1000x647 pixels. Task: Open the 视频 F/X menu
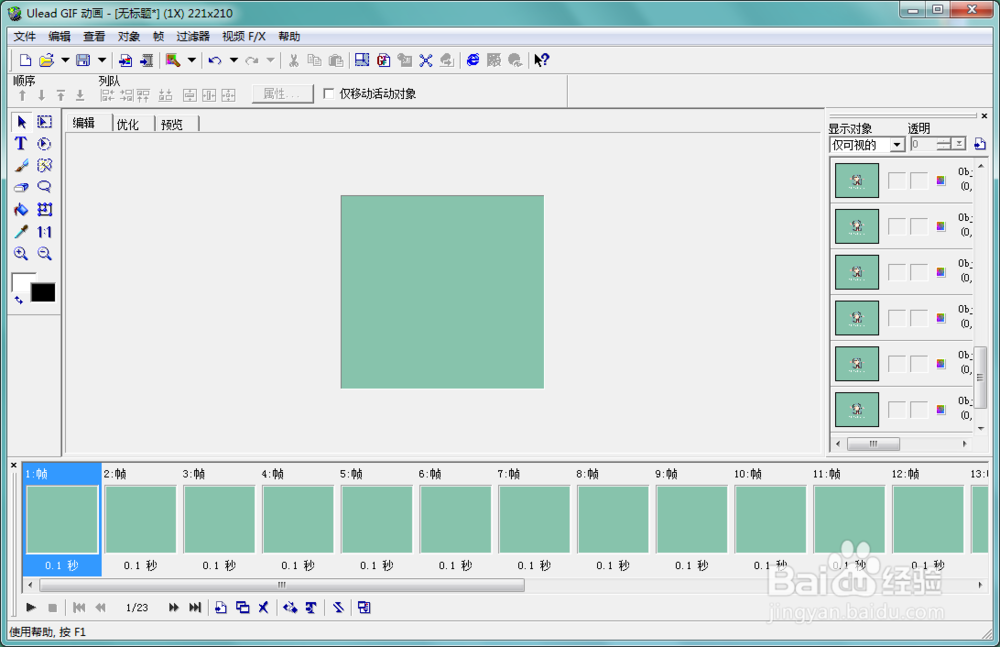244,36
